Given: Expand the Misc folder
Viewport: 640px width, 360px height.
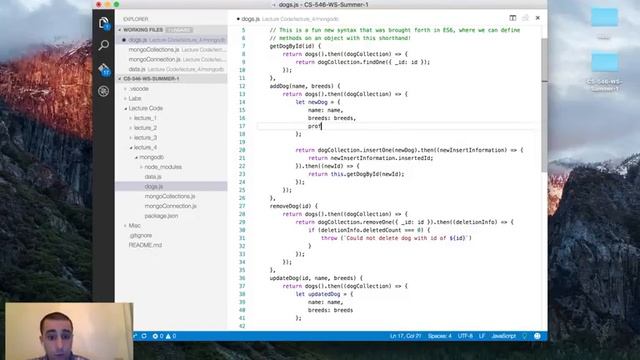Looking at the screenshot, I should (134, 226).
